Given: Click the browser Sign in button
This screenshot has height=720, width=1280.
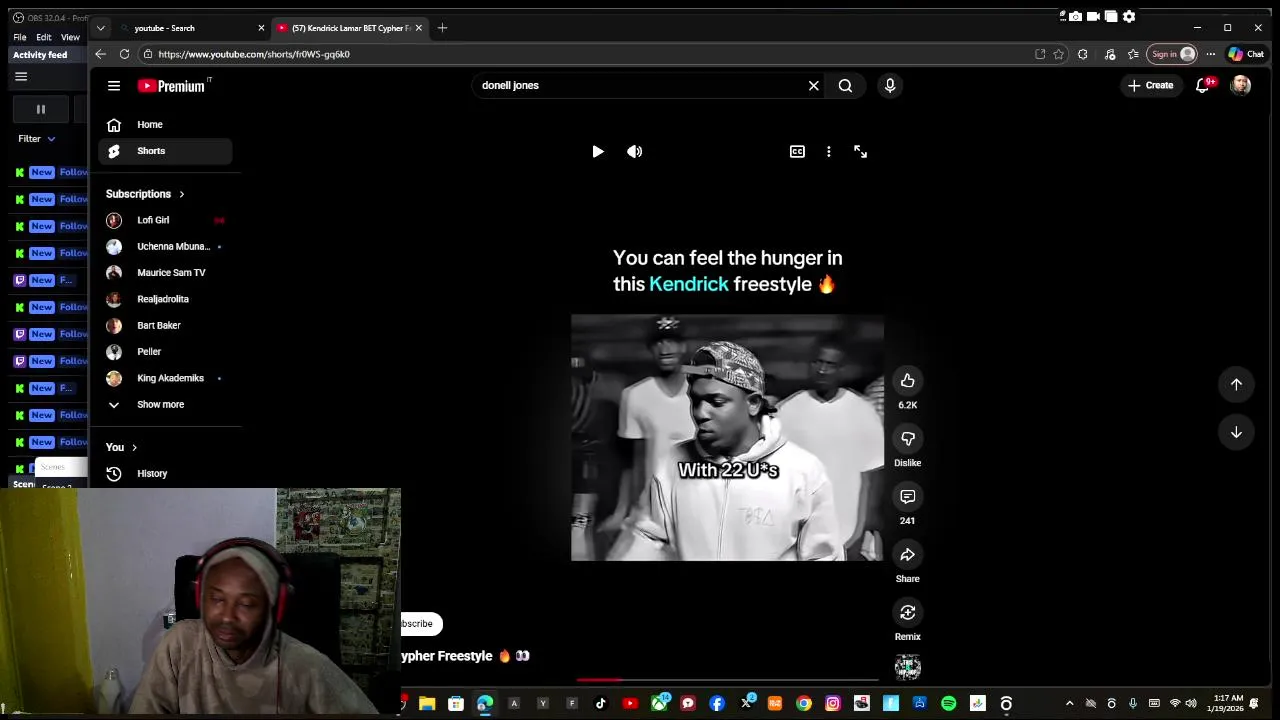Looking at the screenshot, I should 1173,54.
